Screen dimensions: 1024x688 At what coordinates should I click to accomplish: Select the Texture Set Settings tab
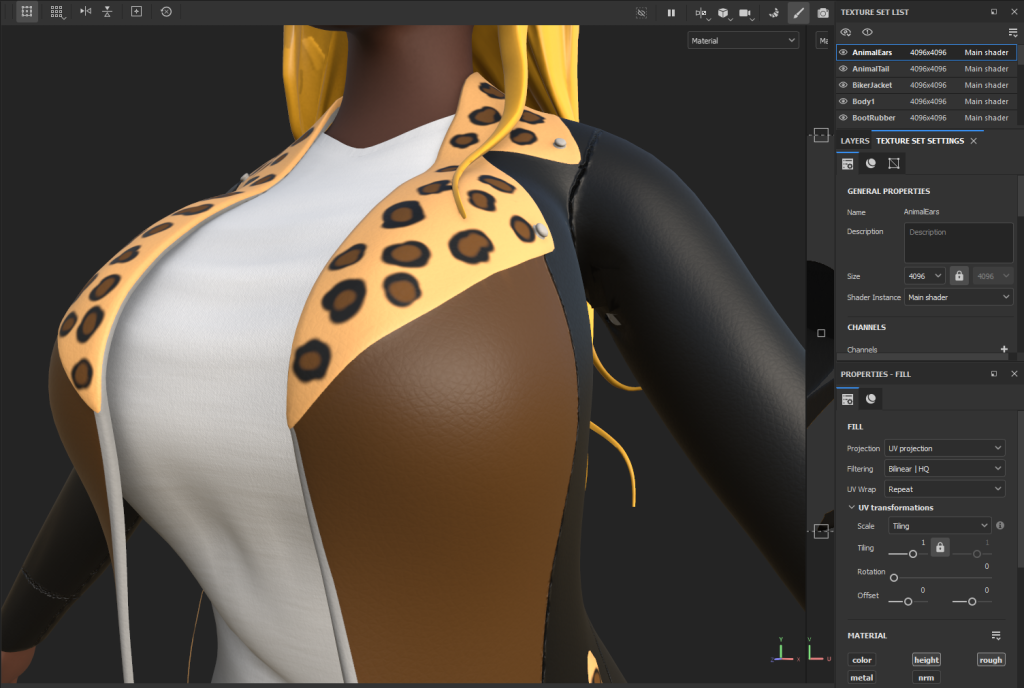(x=919, y=141)
